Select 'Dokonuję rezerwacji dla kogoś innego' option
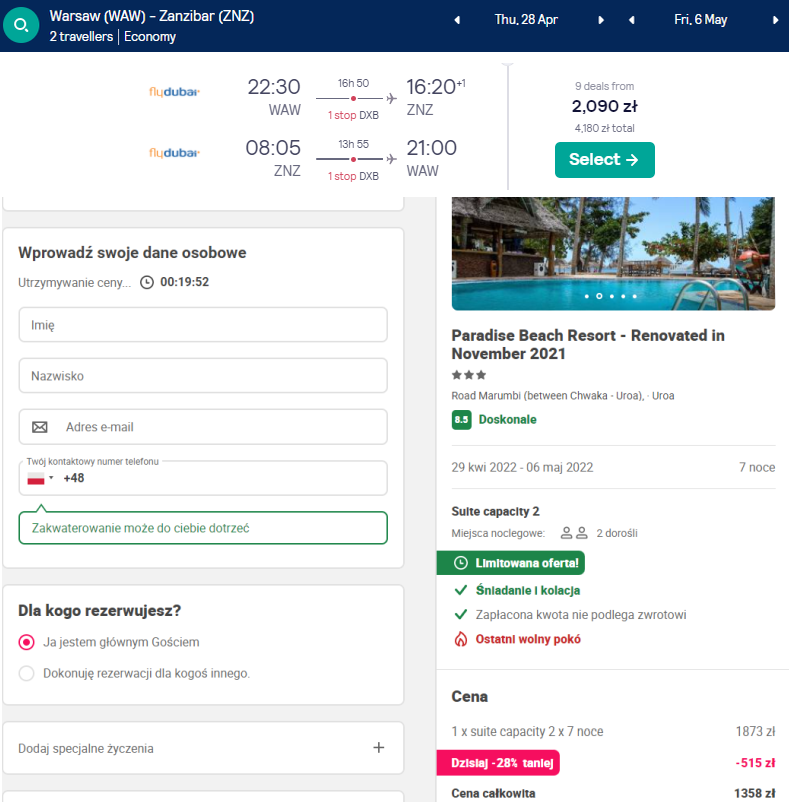 [x=27, y=673]
